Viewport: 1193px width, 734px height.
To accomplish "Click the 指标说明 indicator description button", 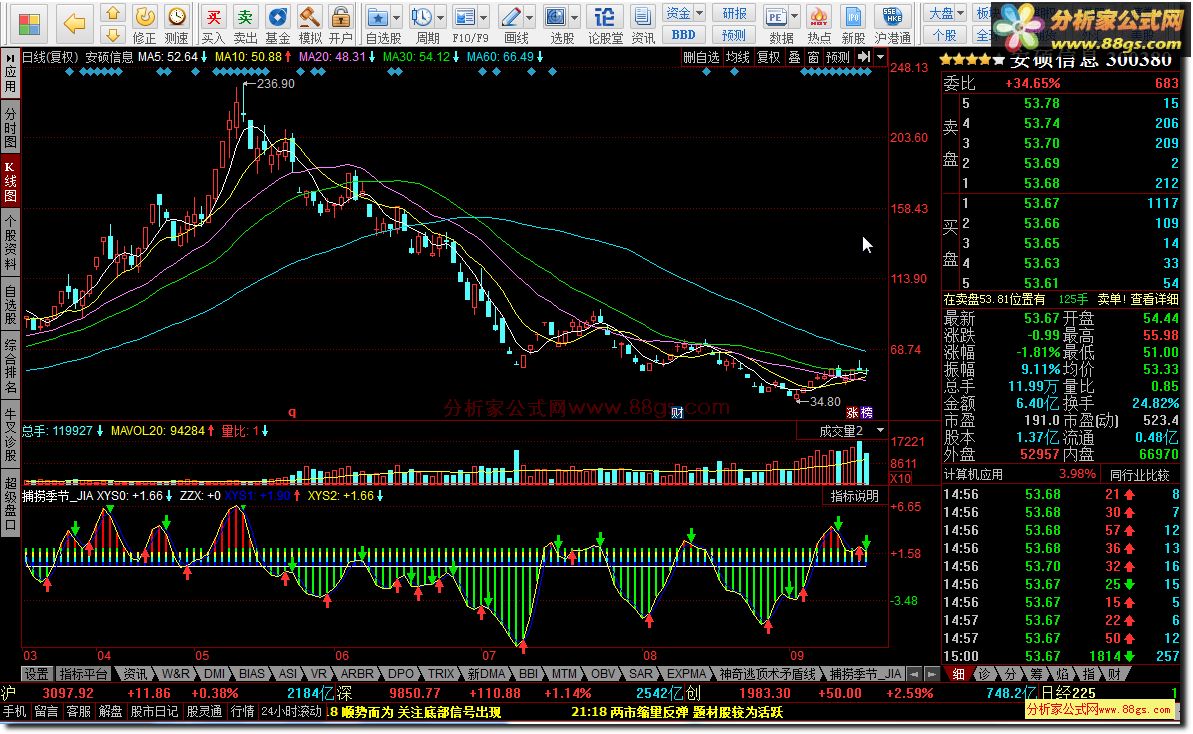I will click(x=855, y=496).
